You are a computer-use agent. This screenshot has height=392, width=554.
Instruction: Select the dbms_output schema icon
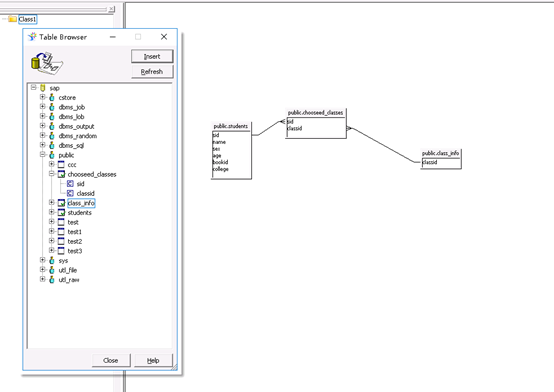[52, 126]
